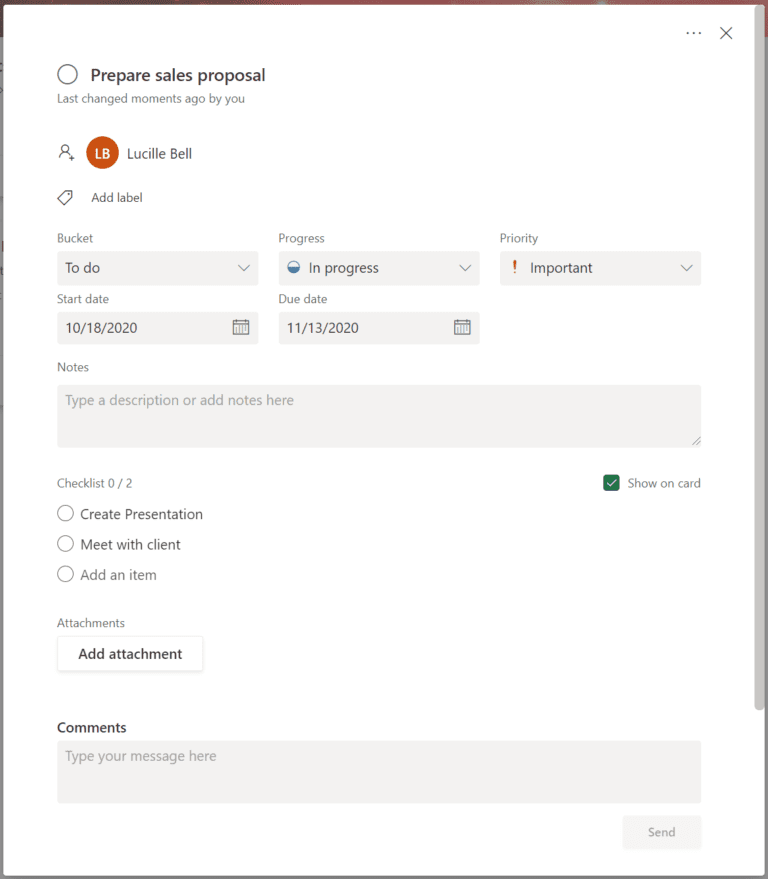Screen dimensions: 768x879
Task: Click into the Notes description area
Action: pyautogui.click(x=379, y=415)
